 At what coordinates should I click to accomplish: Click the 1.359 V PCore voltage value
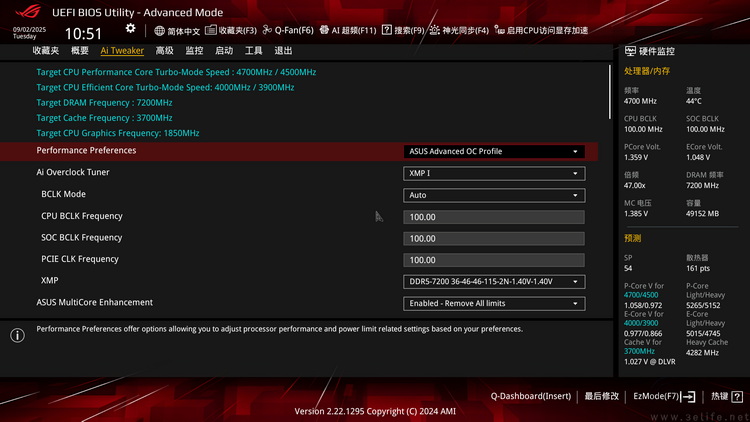coord(636,157)
